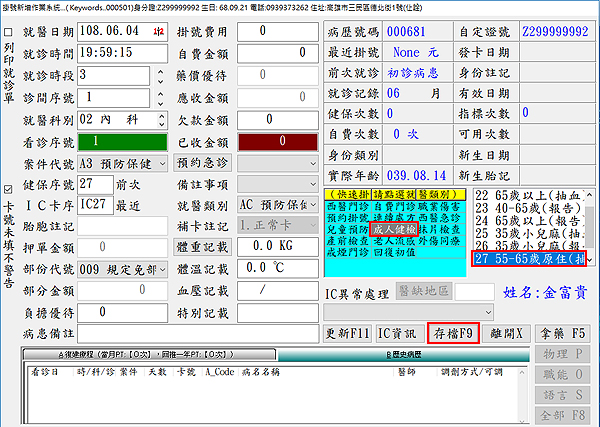The height and width of the screenshot is (427, 600).
Task: Click the 預約急診 button
Action: (202, 162)
